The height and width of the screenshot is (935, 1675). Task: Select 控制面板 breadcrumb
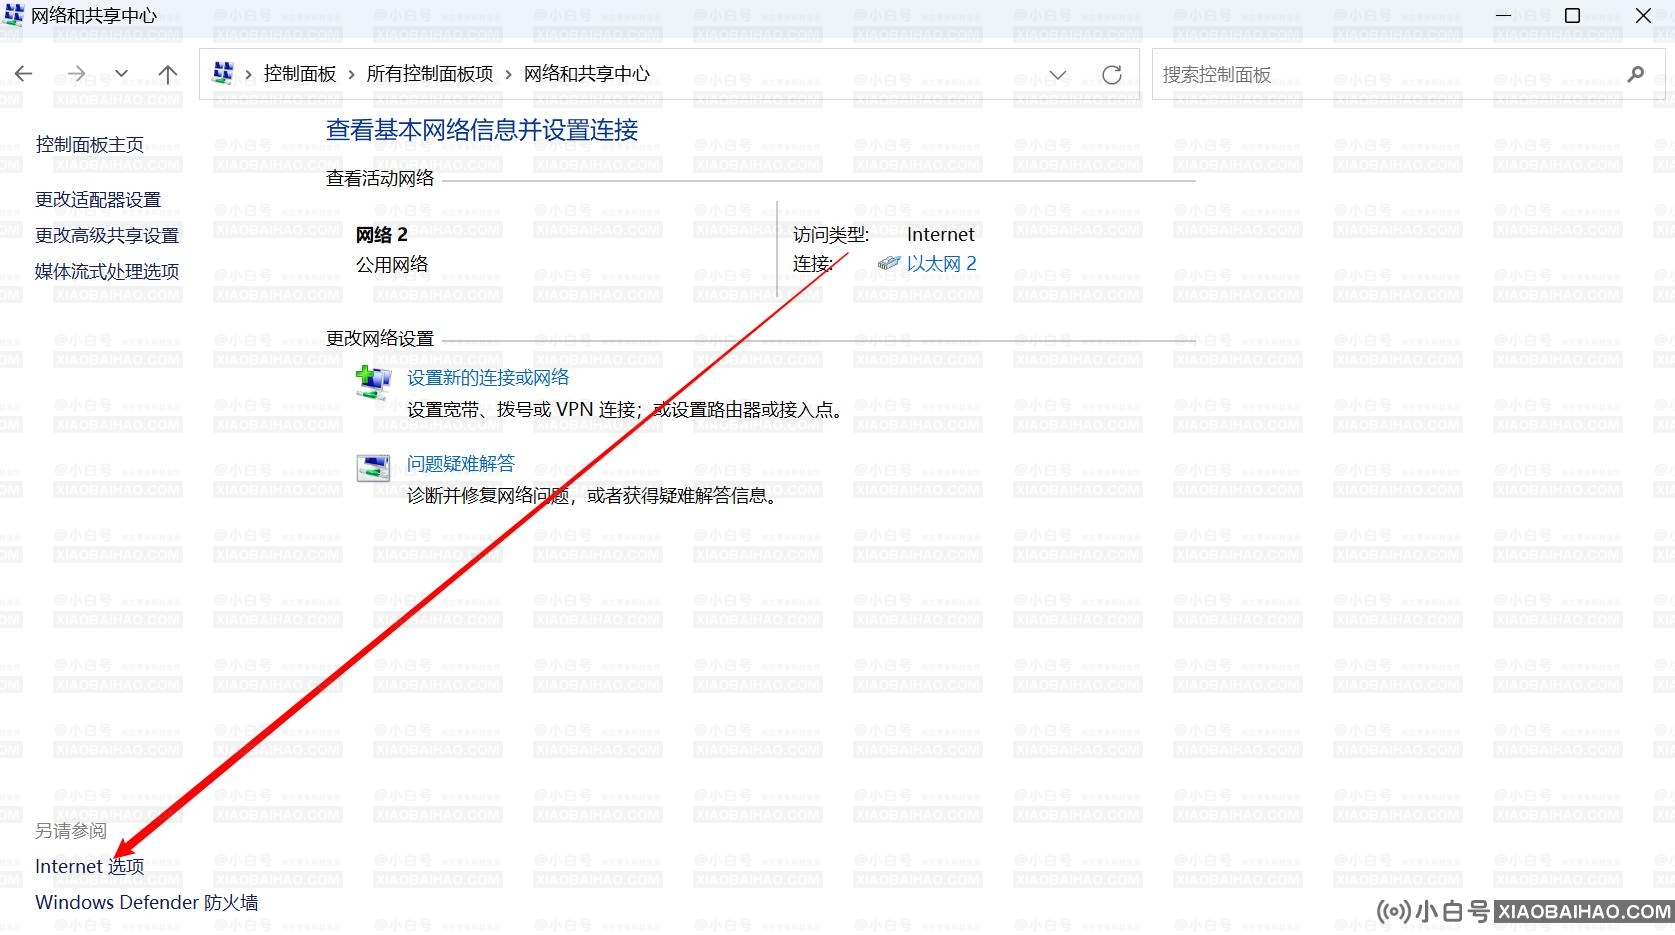pos(300,74)
